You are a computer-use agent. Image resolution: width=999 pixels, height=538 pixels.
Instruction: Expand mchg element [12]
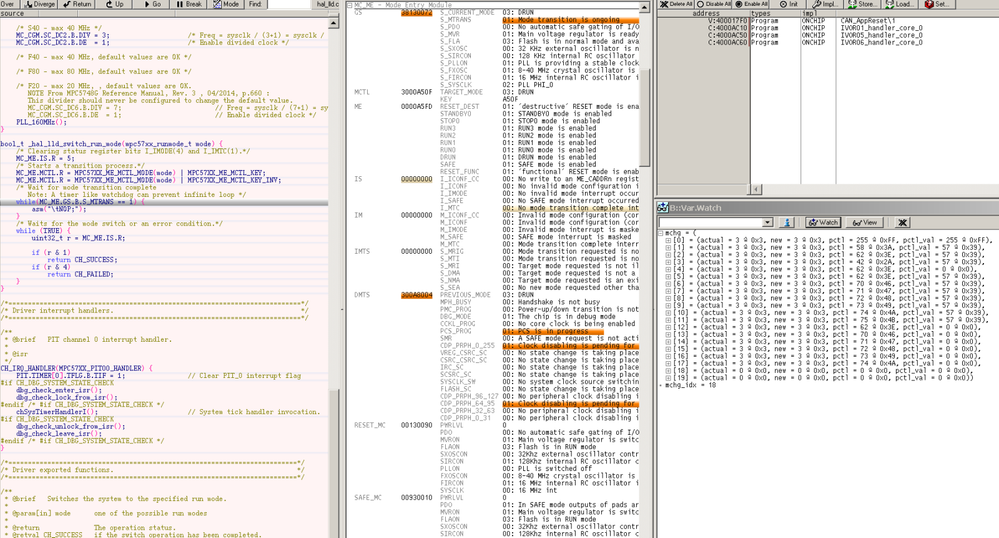668,327
